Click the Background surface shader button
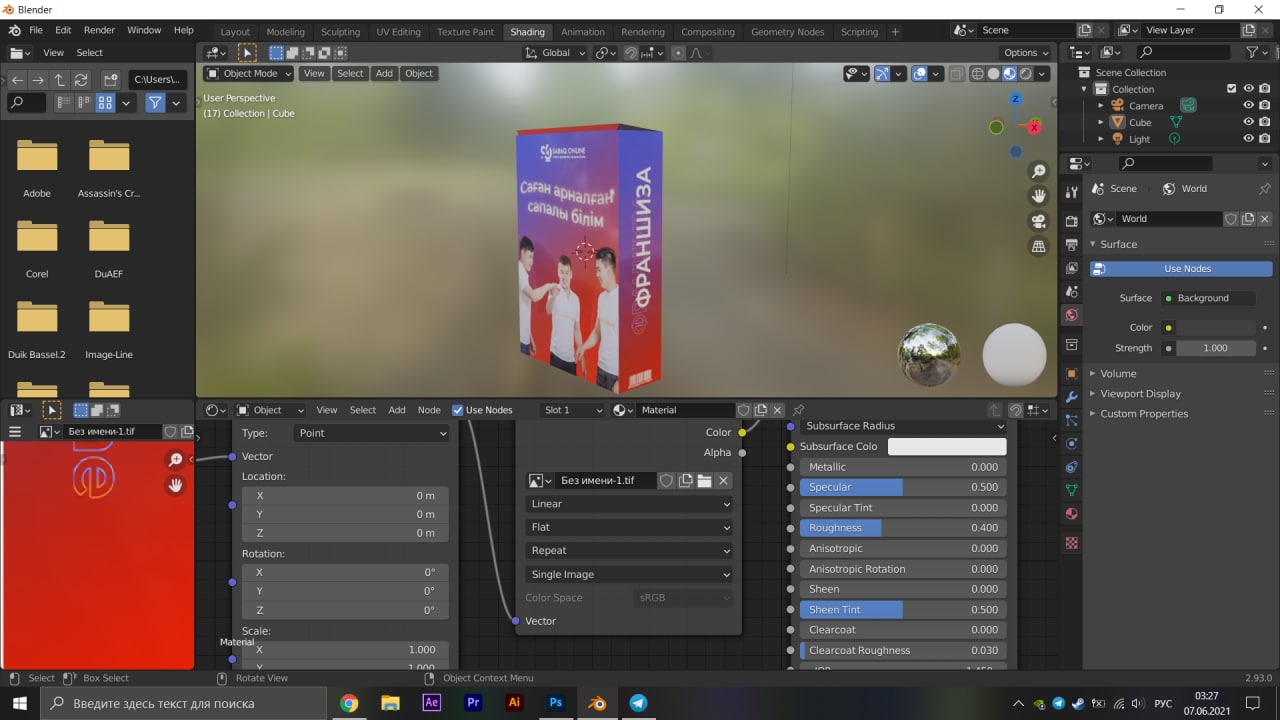Screen dimensions: 1280x720 tap(1209, 298)
